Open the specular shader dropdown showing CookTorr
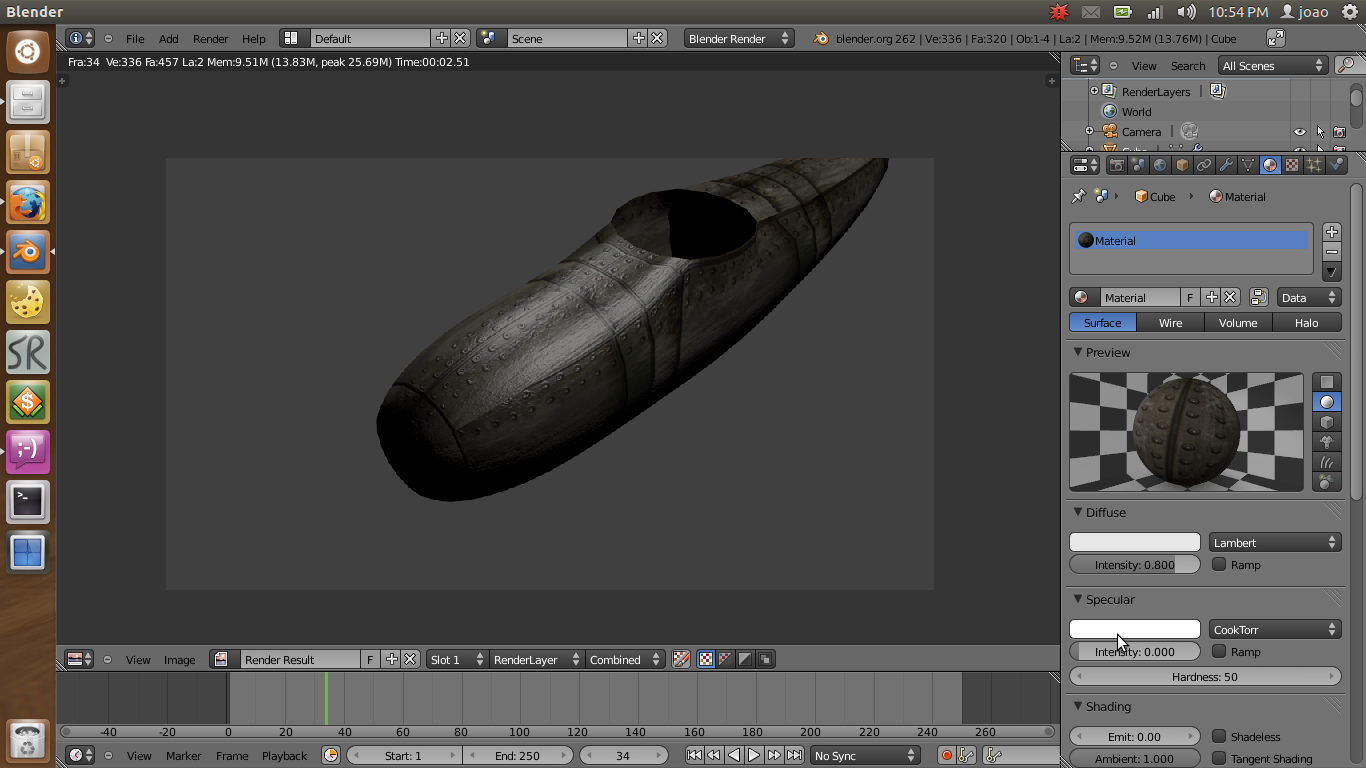 [x=1275, y=628]
